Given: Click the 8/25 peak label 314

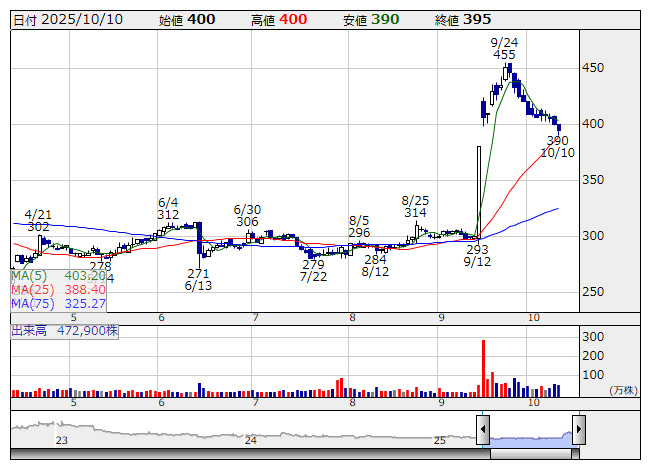Looking at the screenshot, I should pyautogui.click(x=415, y=213).
